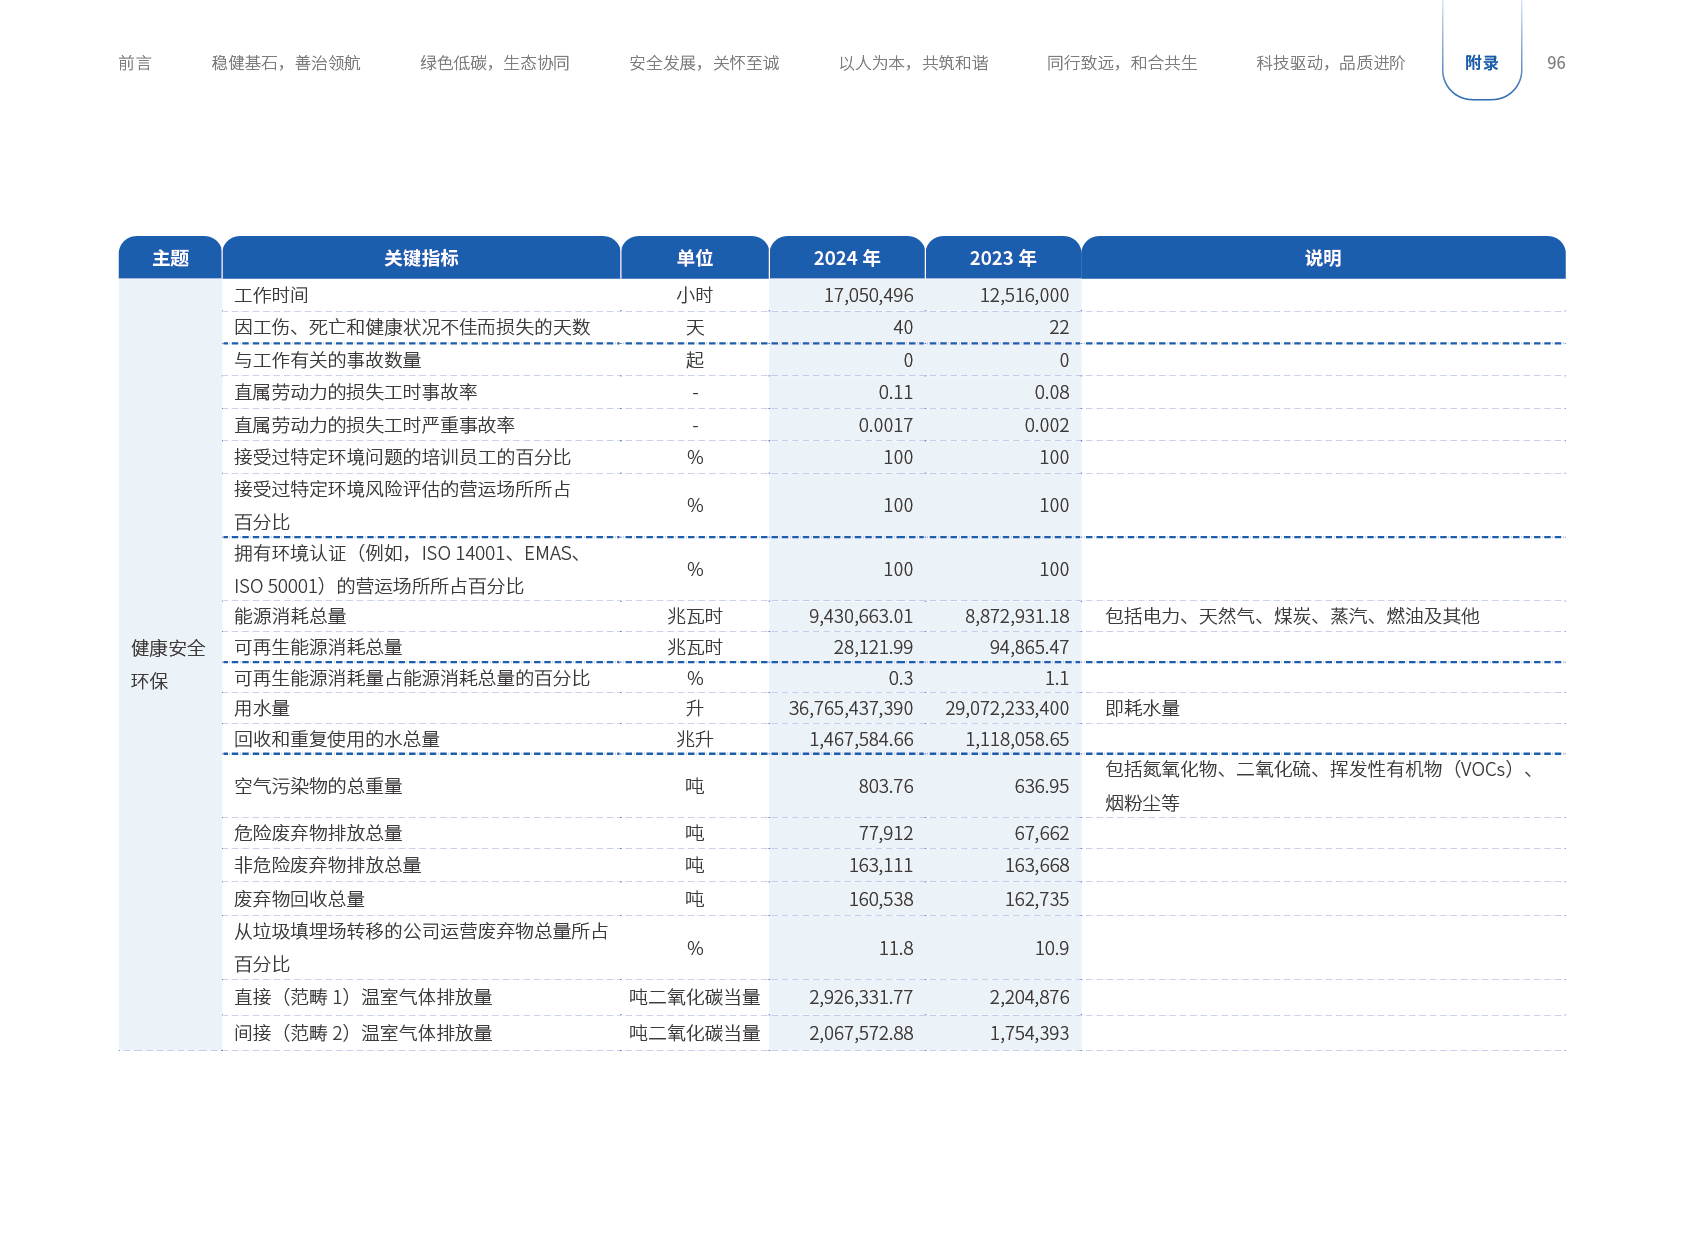The height and width of the screenshot is (1241, 1684).
Task: Select the 2023 年 column header
Action: (1003, 258)
